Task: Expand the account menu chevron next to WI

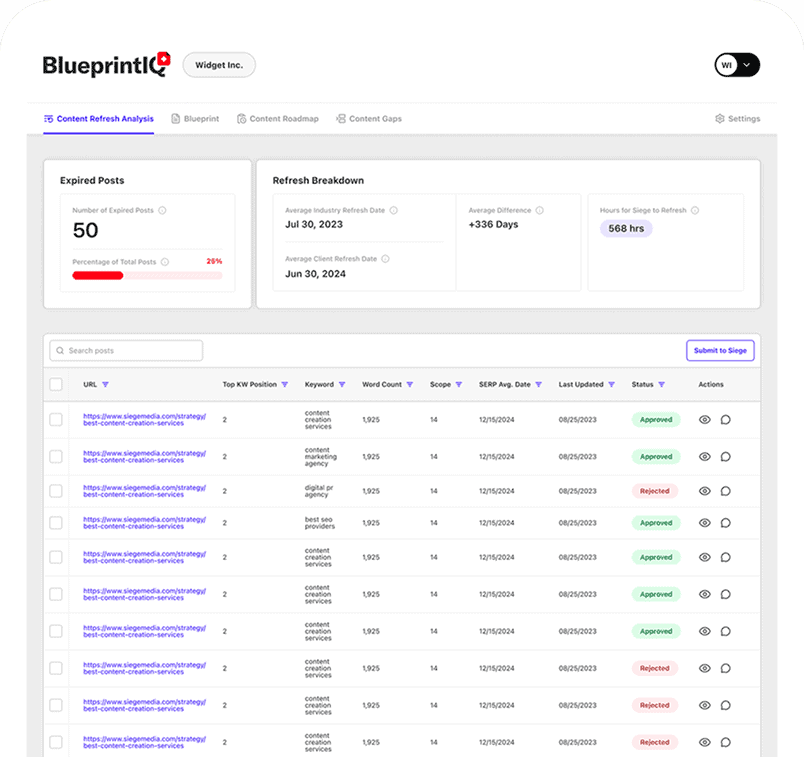Action: 747,65
